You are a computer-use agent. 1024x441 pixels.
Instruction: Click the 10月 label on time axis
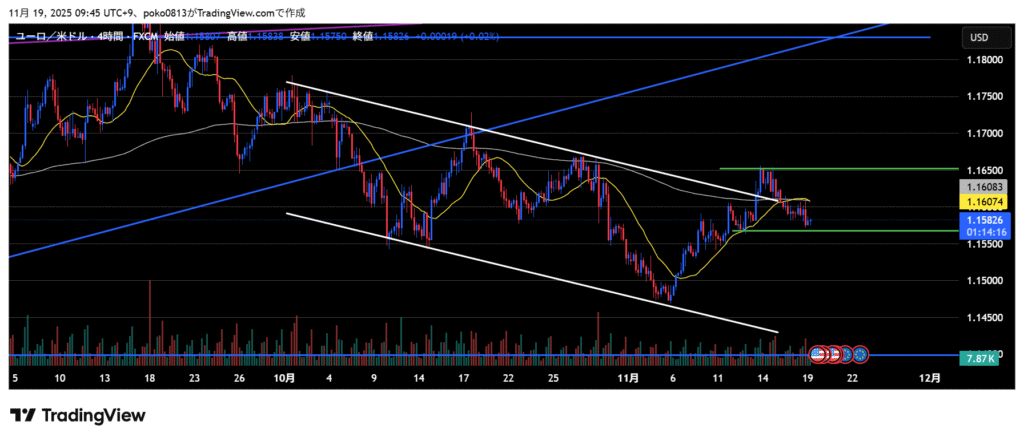[284, 379]
